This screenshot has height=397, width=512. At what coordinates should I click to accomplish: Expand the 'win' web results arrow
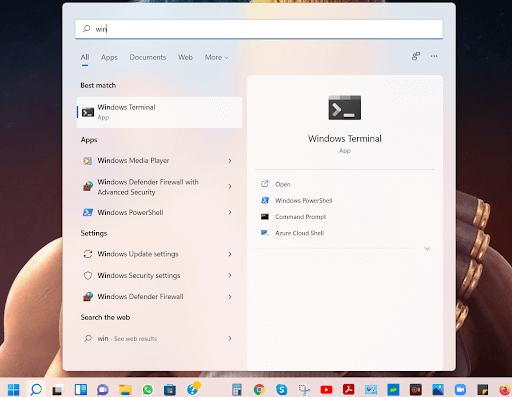(x=230, y=338)
